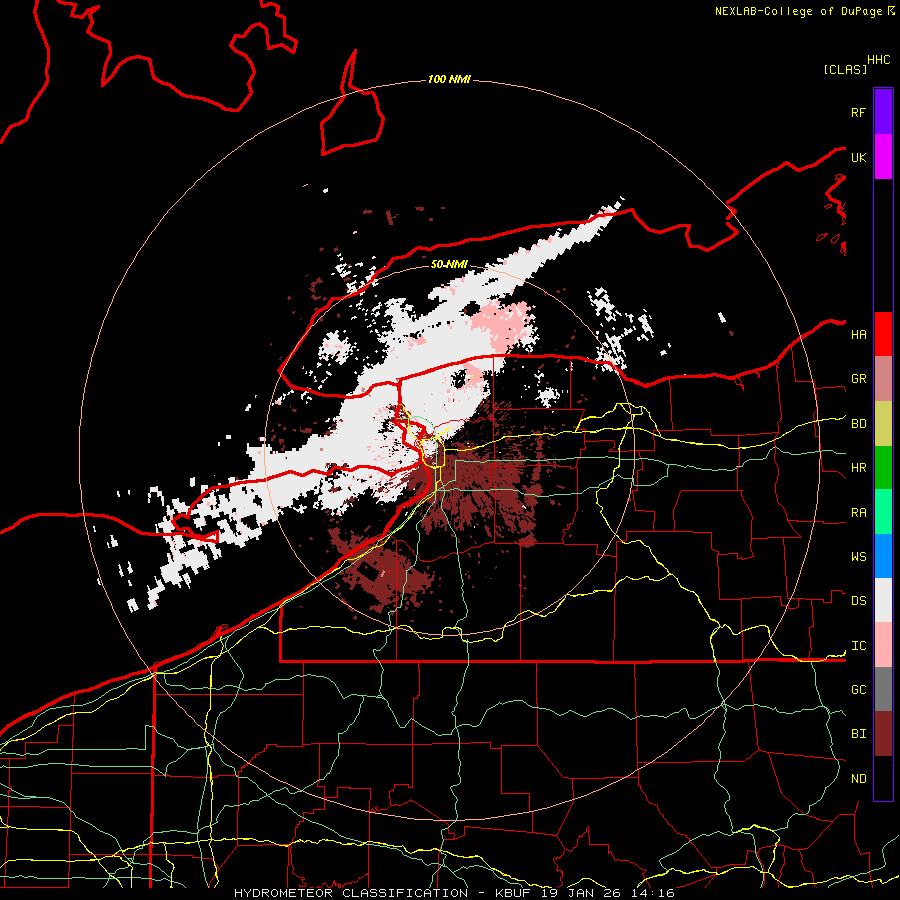Click the DS white legend swatch
Image resolution: width=900 pixels, height=900 pixels.
click(x=883, y=600)
